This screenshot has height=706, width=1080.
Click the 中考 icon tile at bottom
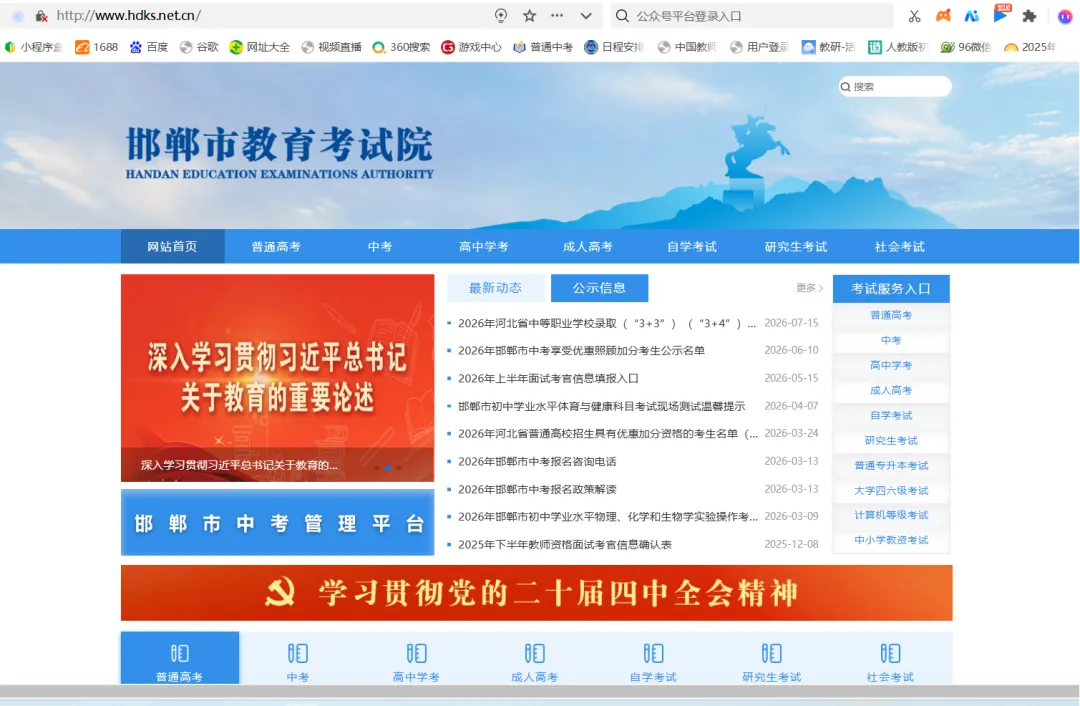(x=298, y=658)
